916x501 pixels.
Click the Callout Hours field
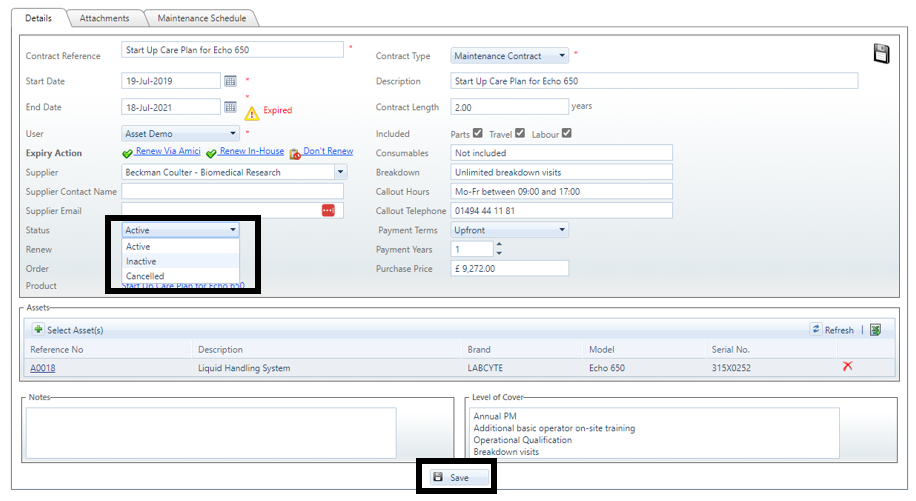click(x=561, y=191)
